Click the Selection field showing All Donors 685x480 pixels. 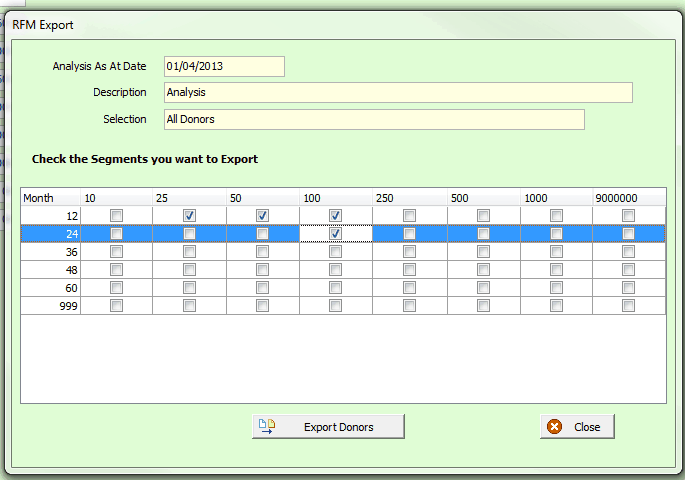374,120
